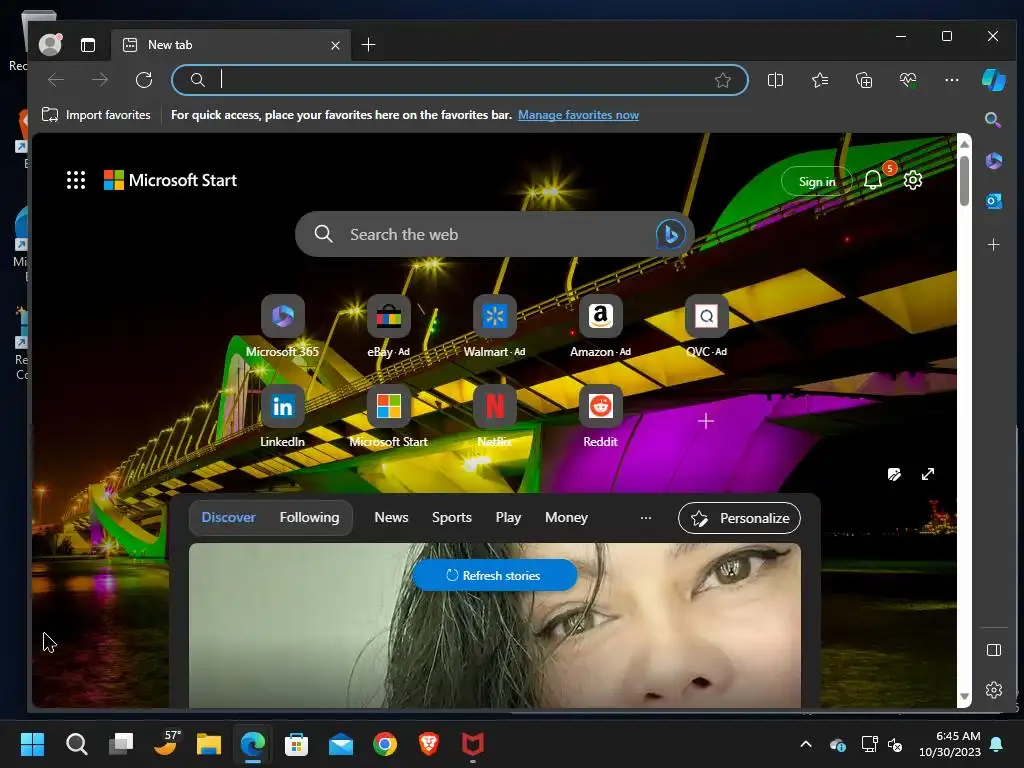Open Settings and more ellipsis menu
The height and width of the screenshot is (768, 1024).
(x=952, y=80)
